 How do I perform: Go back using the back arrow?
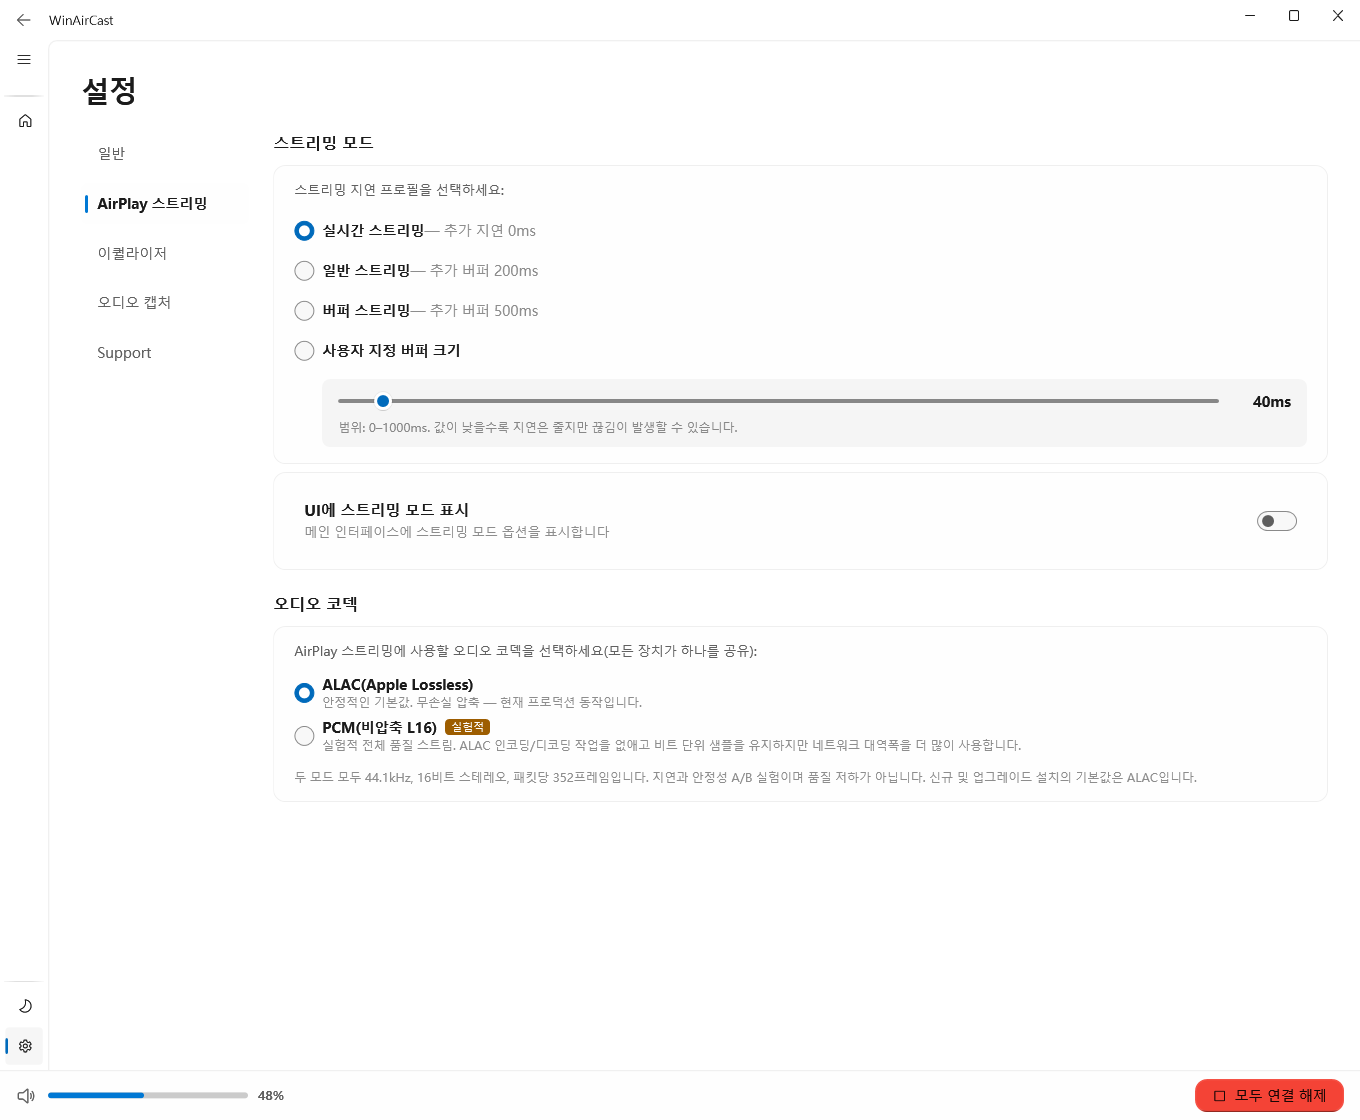pos(24,20)
